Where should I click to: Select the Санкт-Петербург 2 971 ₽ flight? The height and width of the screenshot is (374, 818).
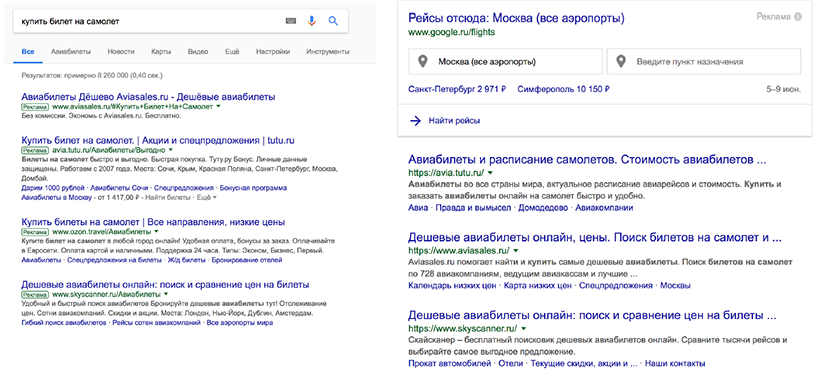coord(458,89)
